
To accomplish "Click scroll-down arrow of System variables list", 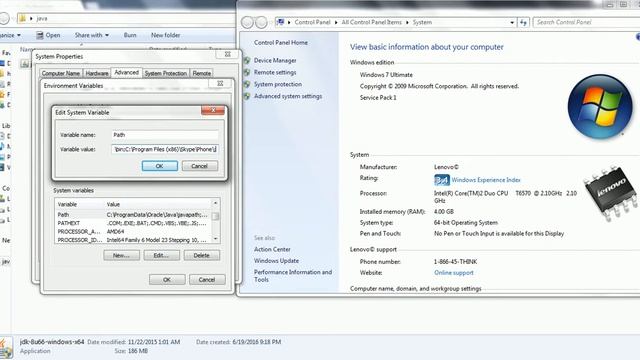I will pyautogui.click(x=216, y=239).
